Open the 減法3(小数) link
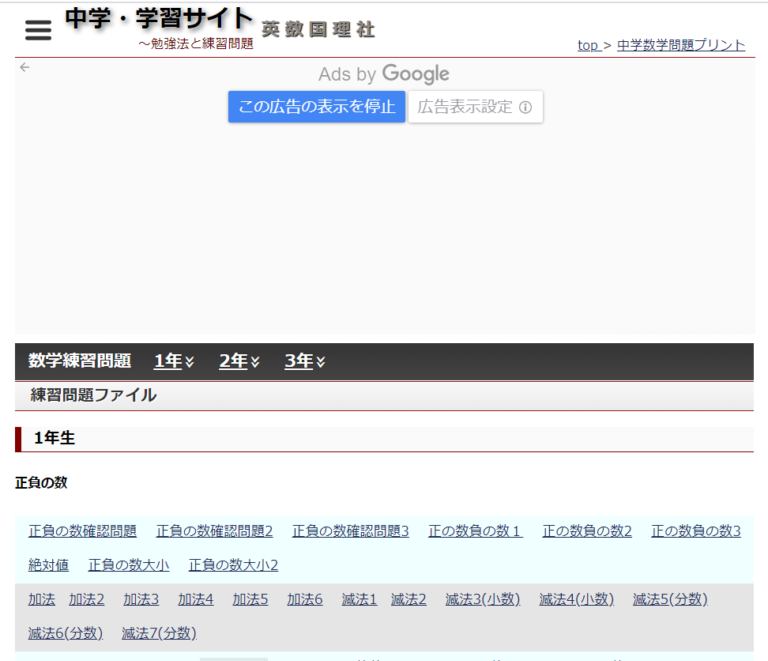 482,599
